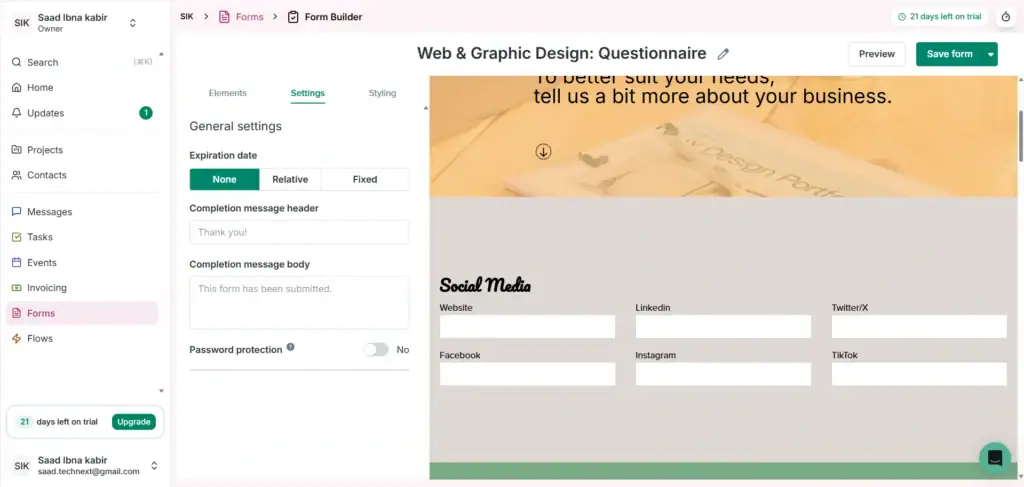The image size is (1024, 487).
Task: Click the pencil icon to rename form
Action: [723, 54]
